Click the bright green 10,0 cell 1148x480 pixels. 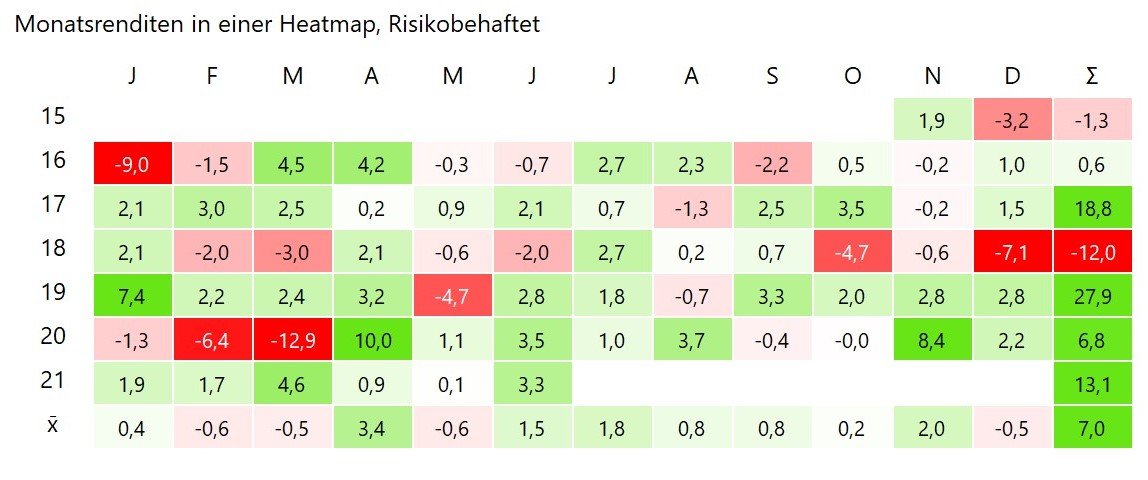[372, 339]
